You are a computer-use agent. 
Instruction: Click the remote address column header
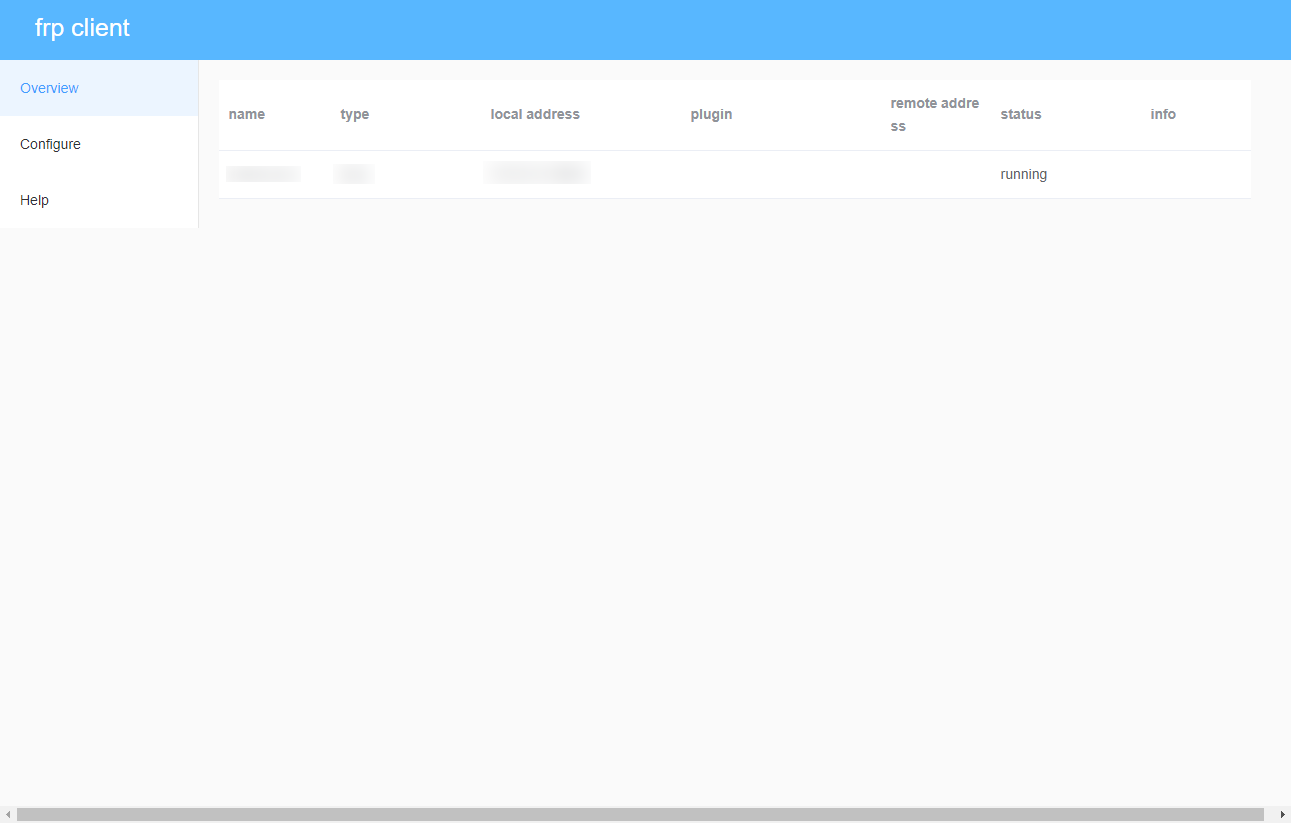tap(935, 114)
